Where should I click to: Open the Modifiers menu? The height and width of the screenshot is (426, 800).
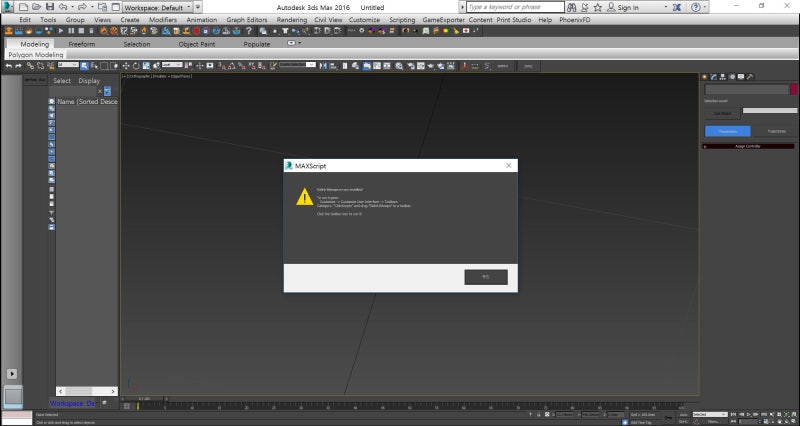[x=163, y=19]
